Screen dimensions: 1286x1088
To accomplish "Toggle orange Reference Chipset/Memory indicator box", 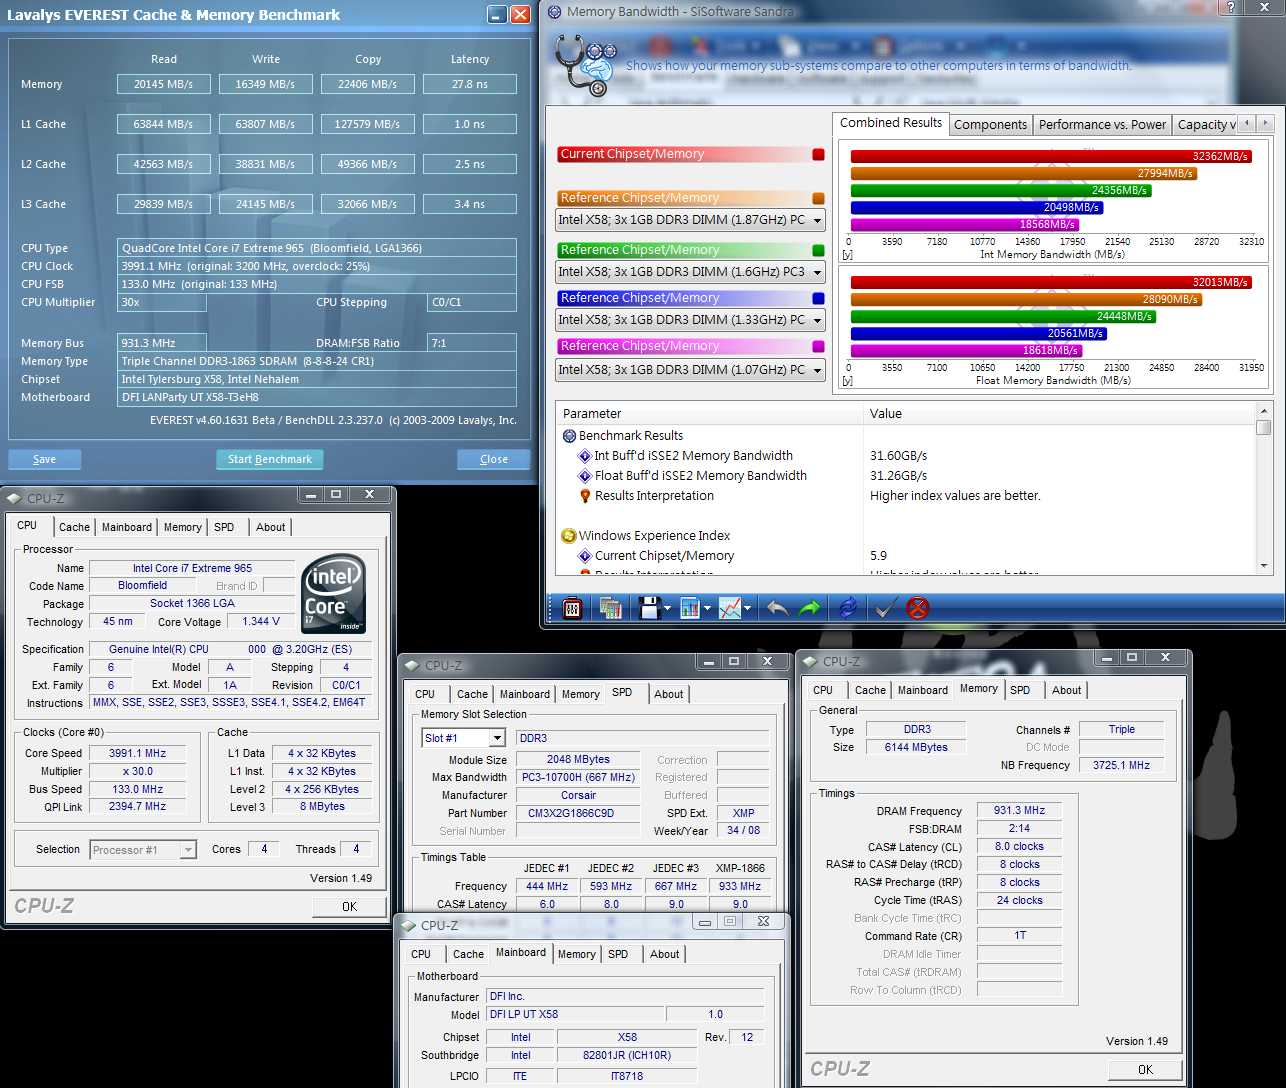I will coord(819,198).
